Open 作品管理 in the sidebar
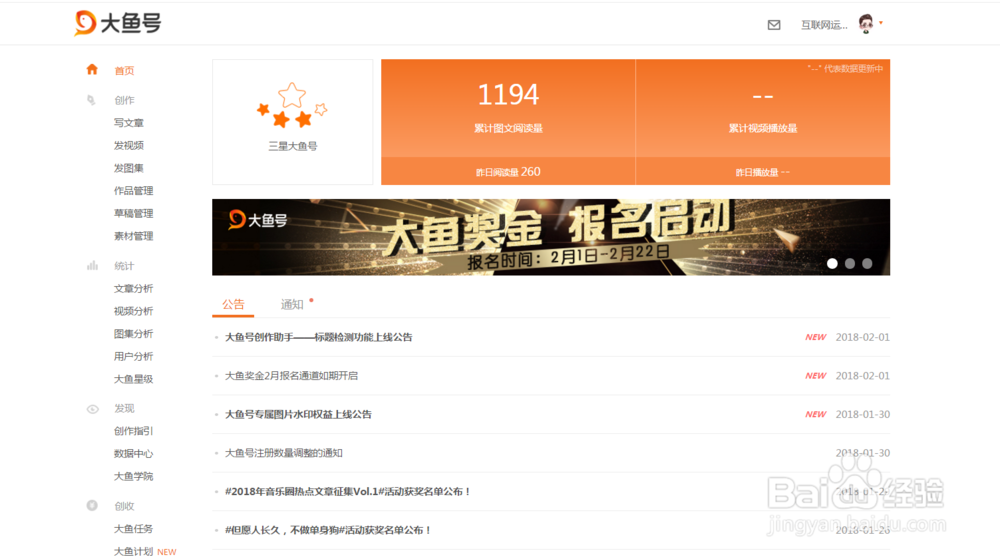1000x559 pixels. click(x=133, y=191)
